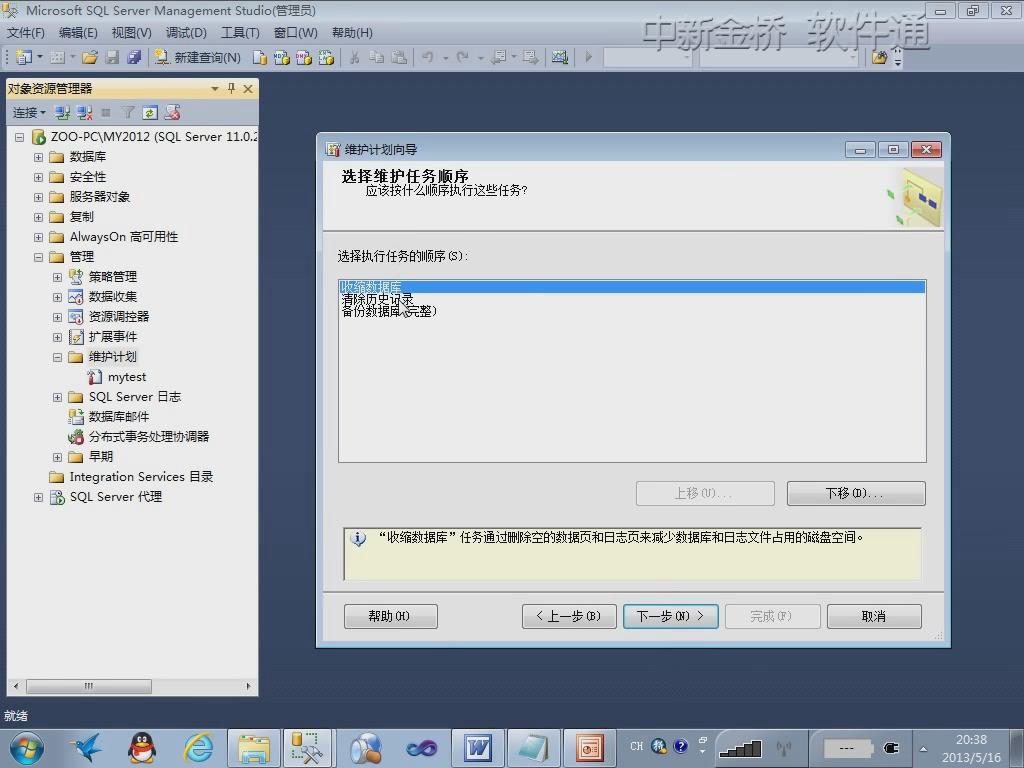Click the blue bird taskbar icon
This screenshot has width=1024, height=768.
[87, 748]
